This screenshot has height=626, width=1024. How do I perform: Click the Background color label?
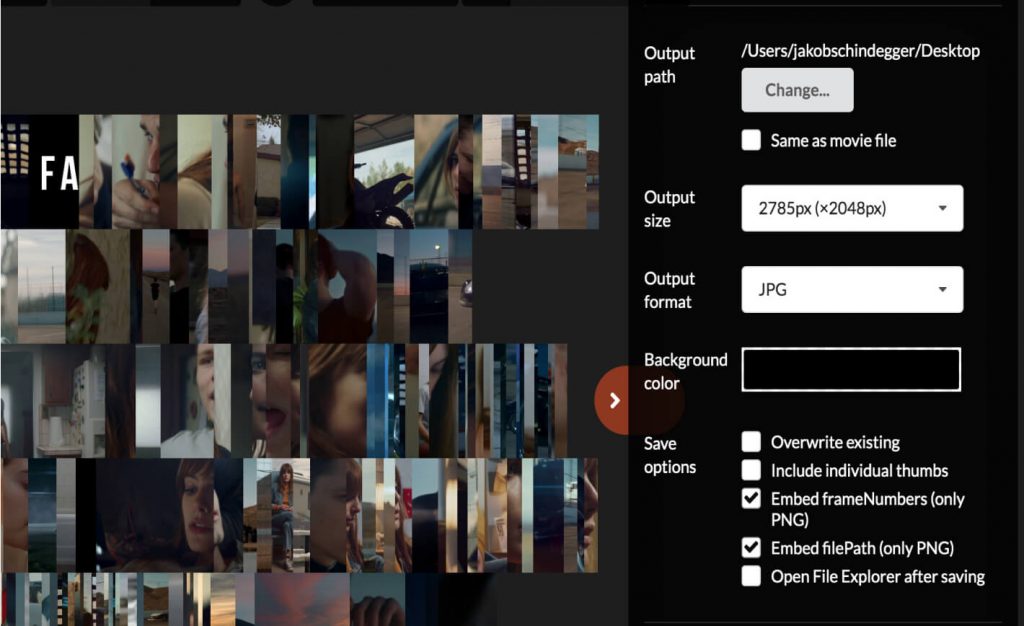tap(685, 371)
